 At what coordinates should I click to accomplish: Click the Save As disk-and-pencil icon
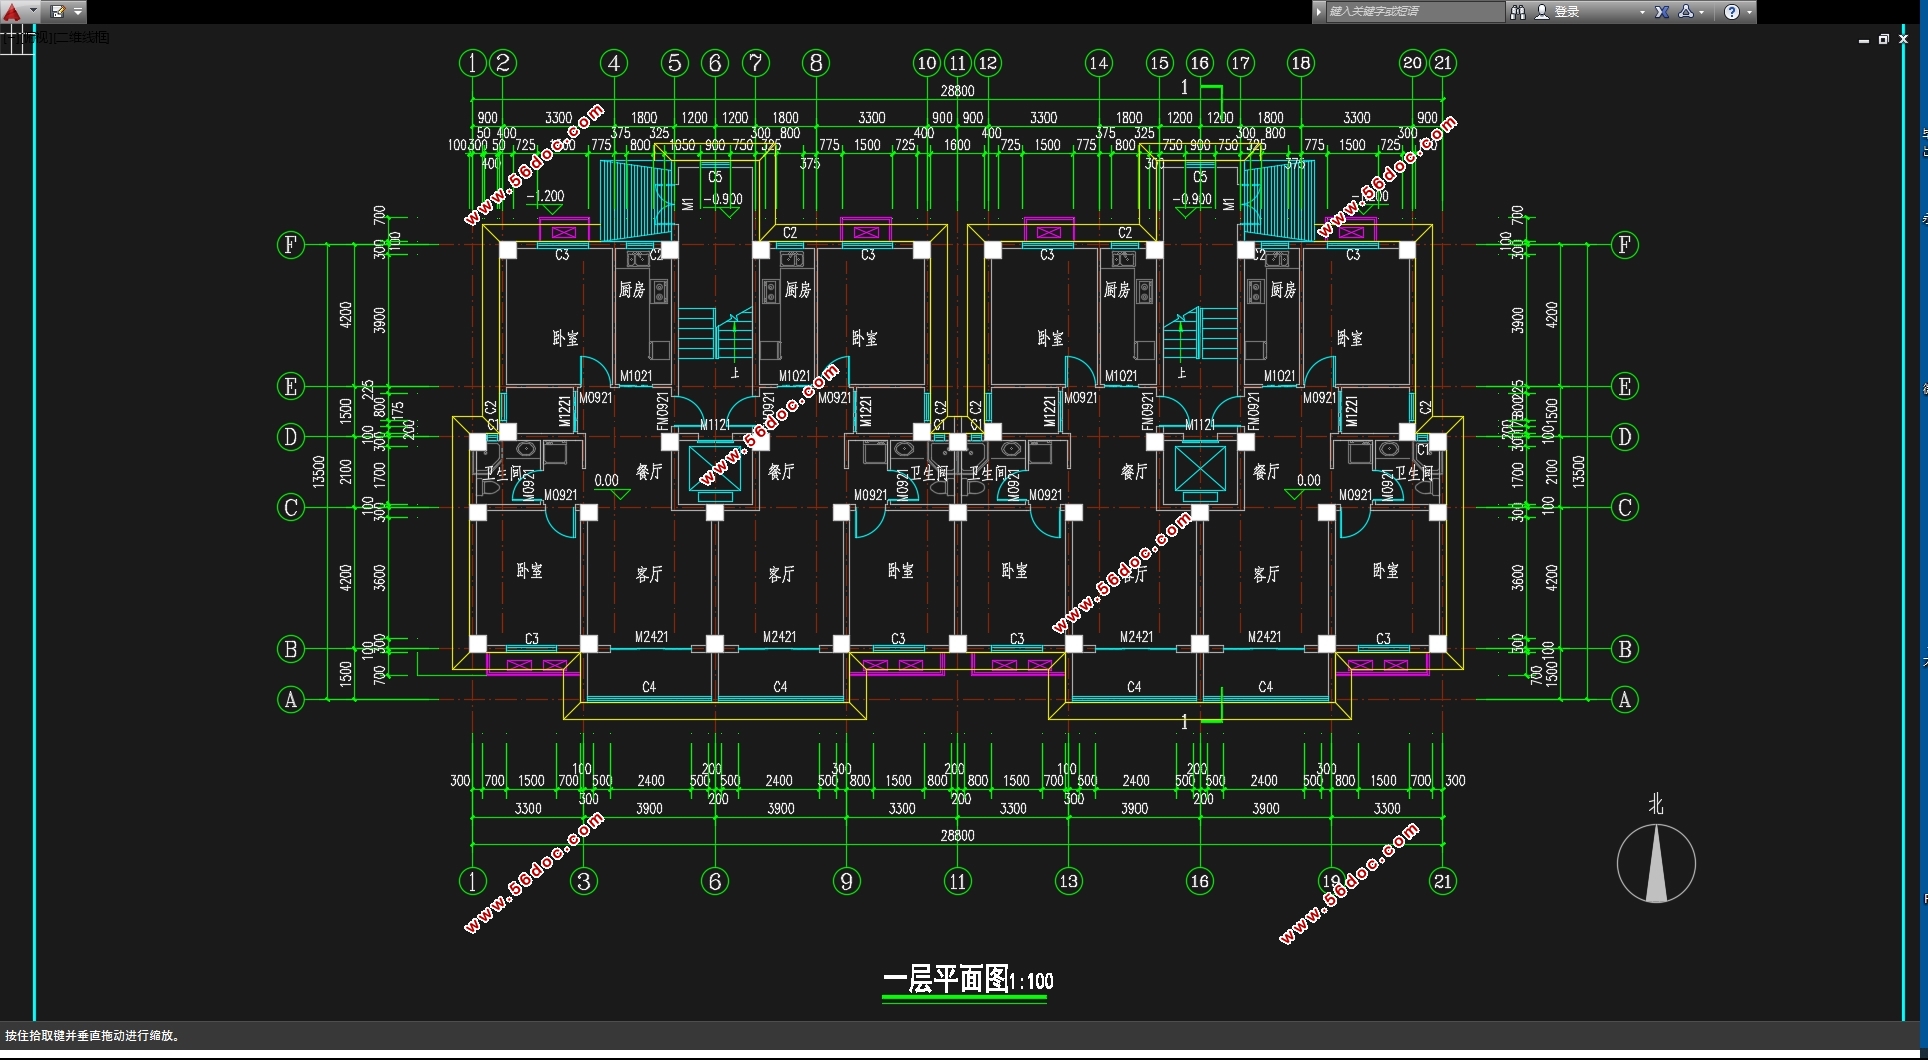coord(58,12)
